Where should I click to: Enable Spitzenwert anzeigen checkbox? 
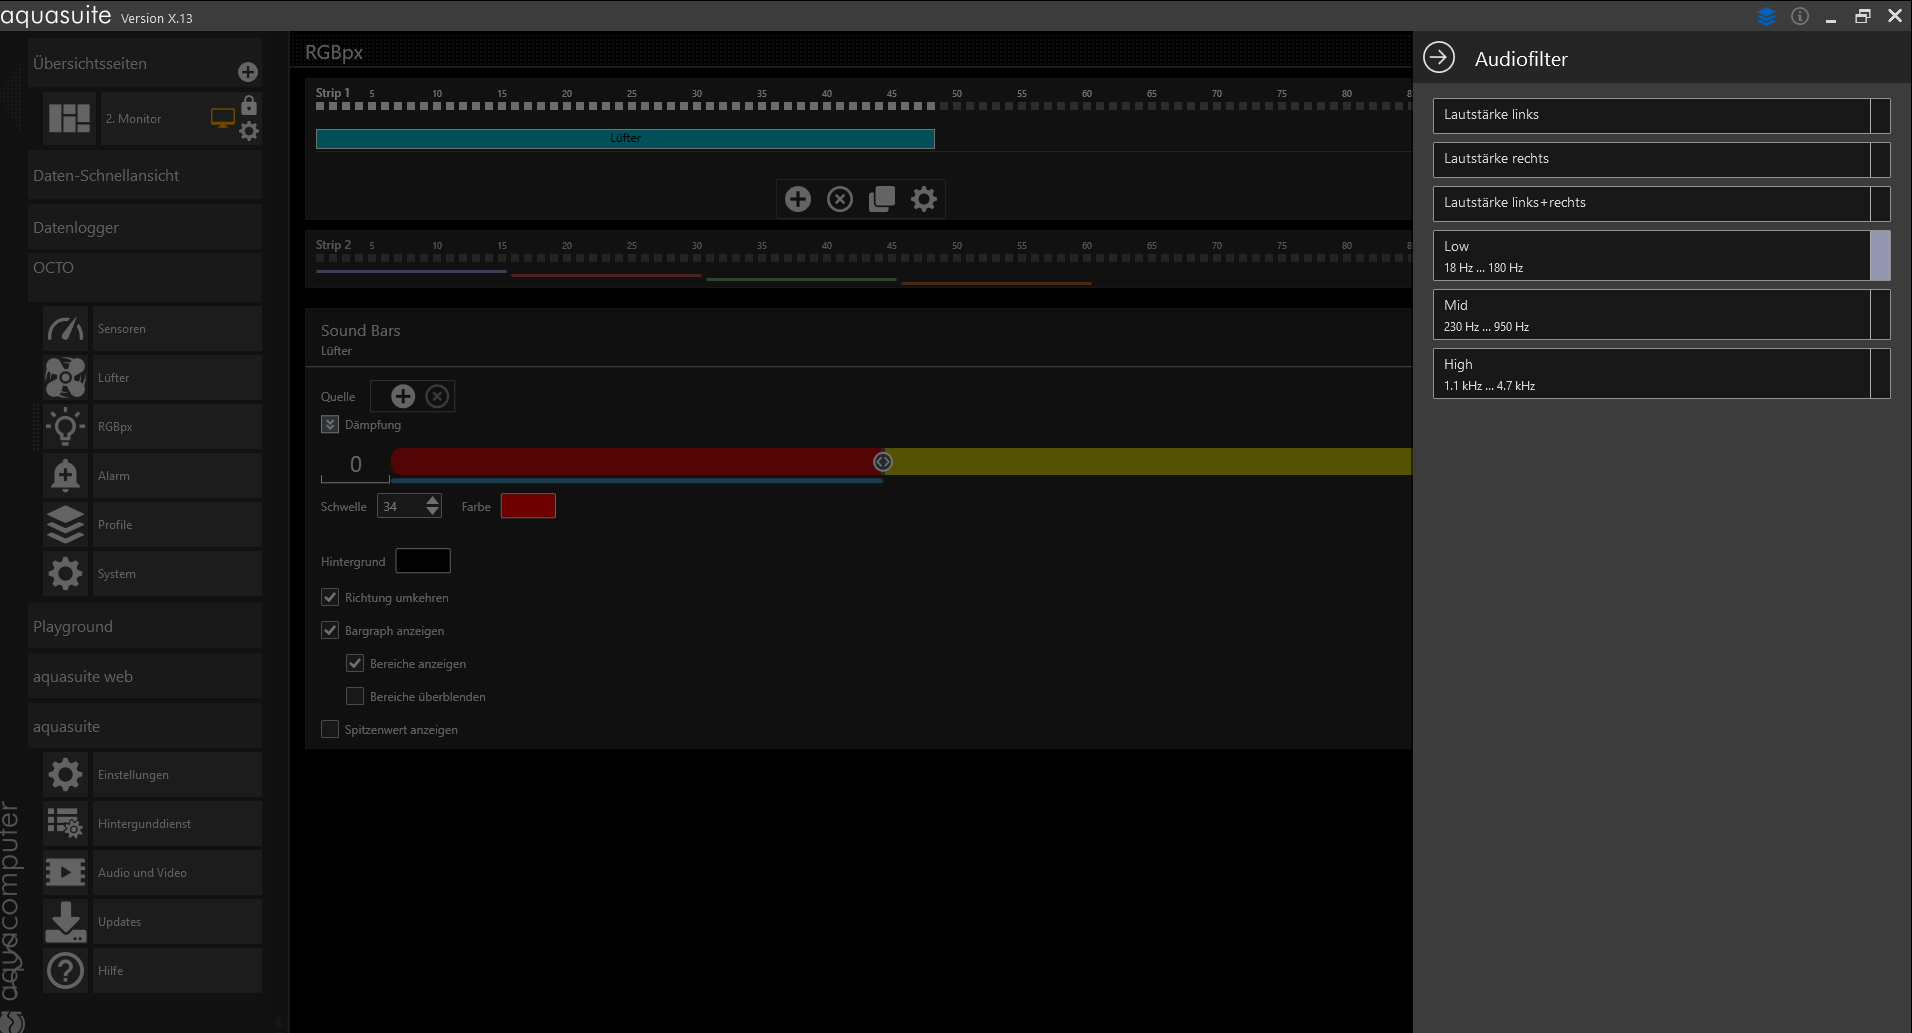click(x=330, y=730)
